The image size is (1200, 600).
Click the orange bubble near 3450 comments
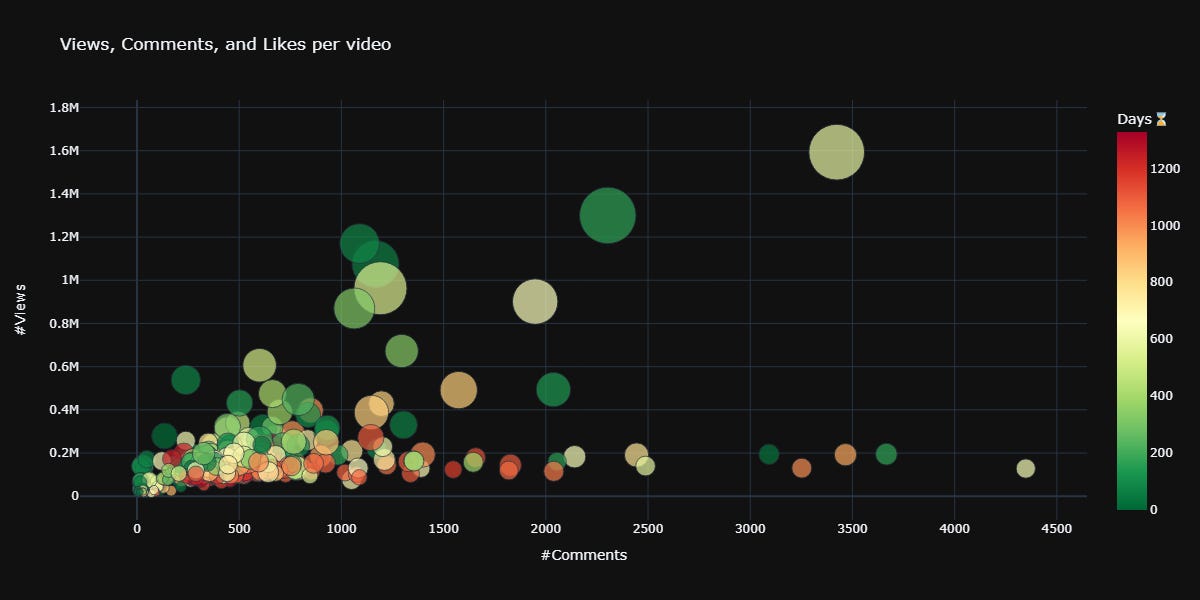pos(845,454)
